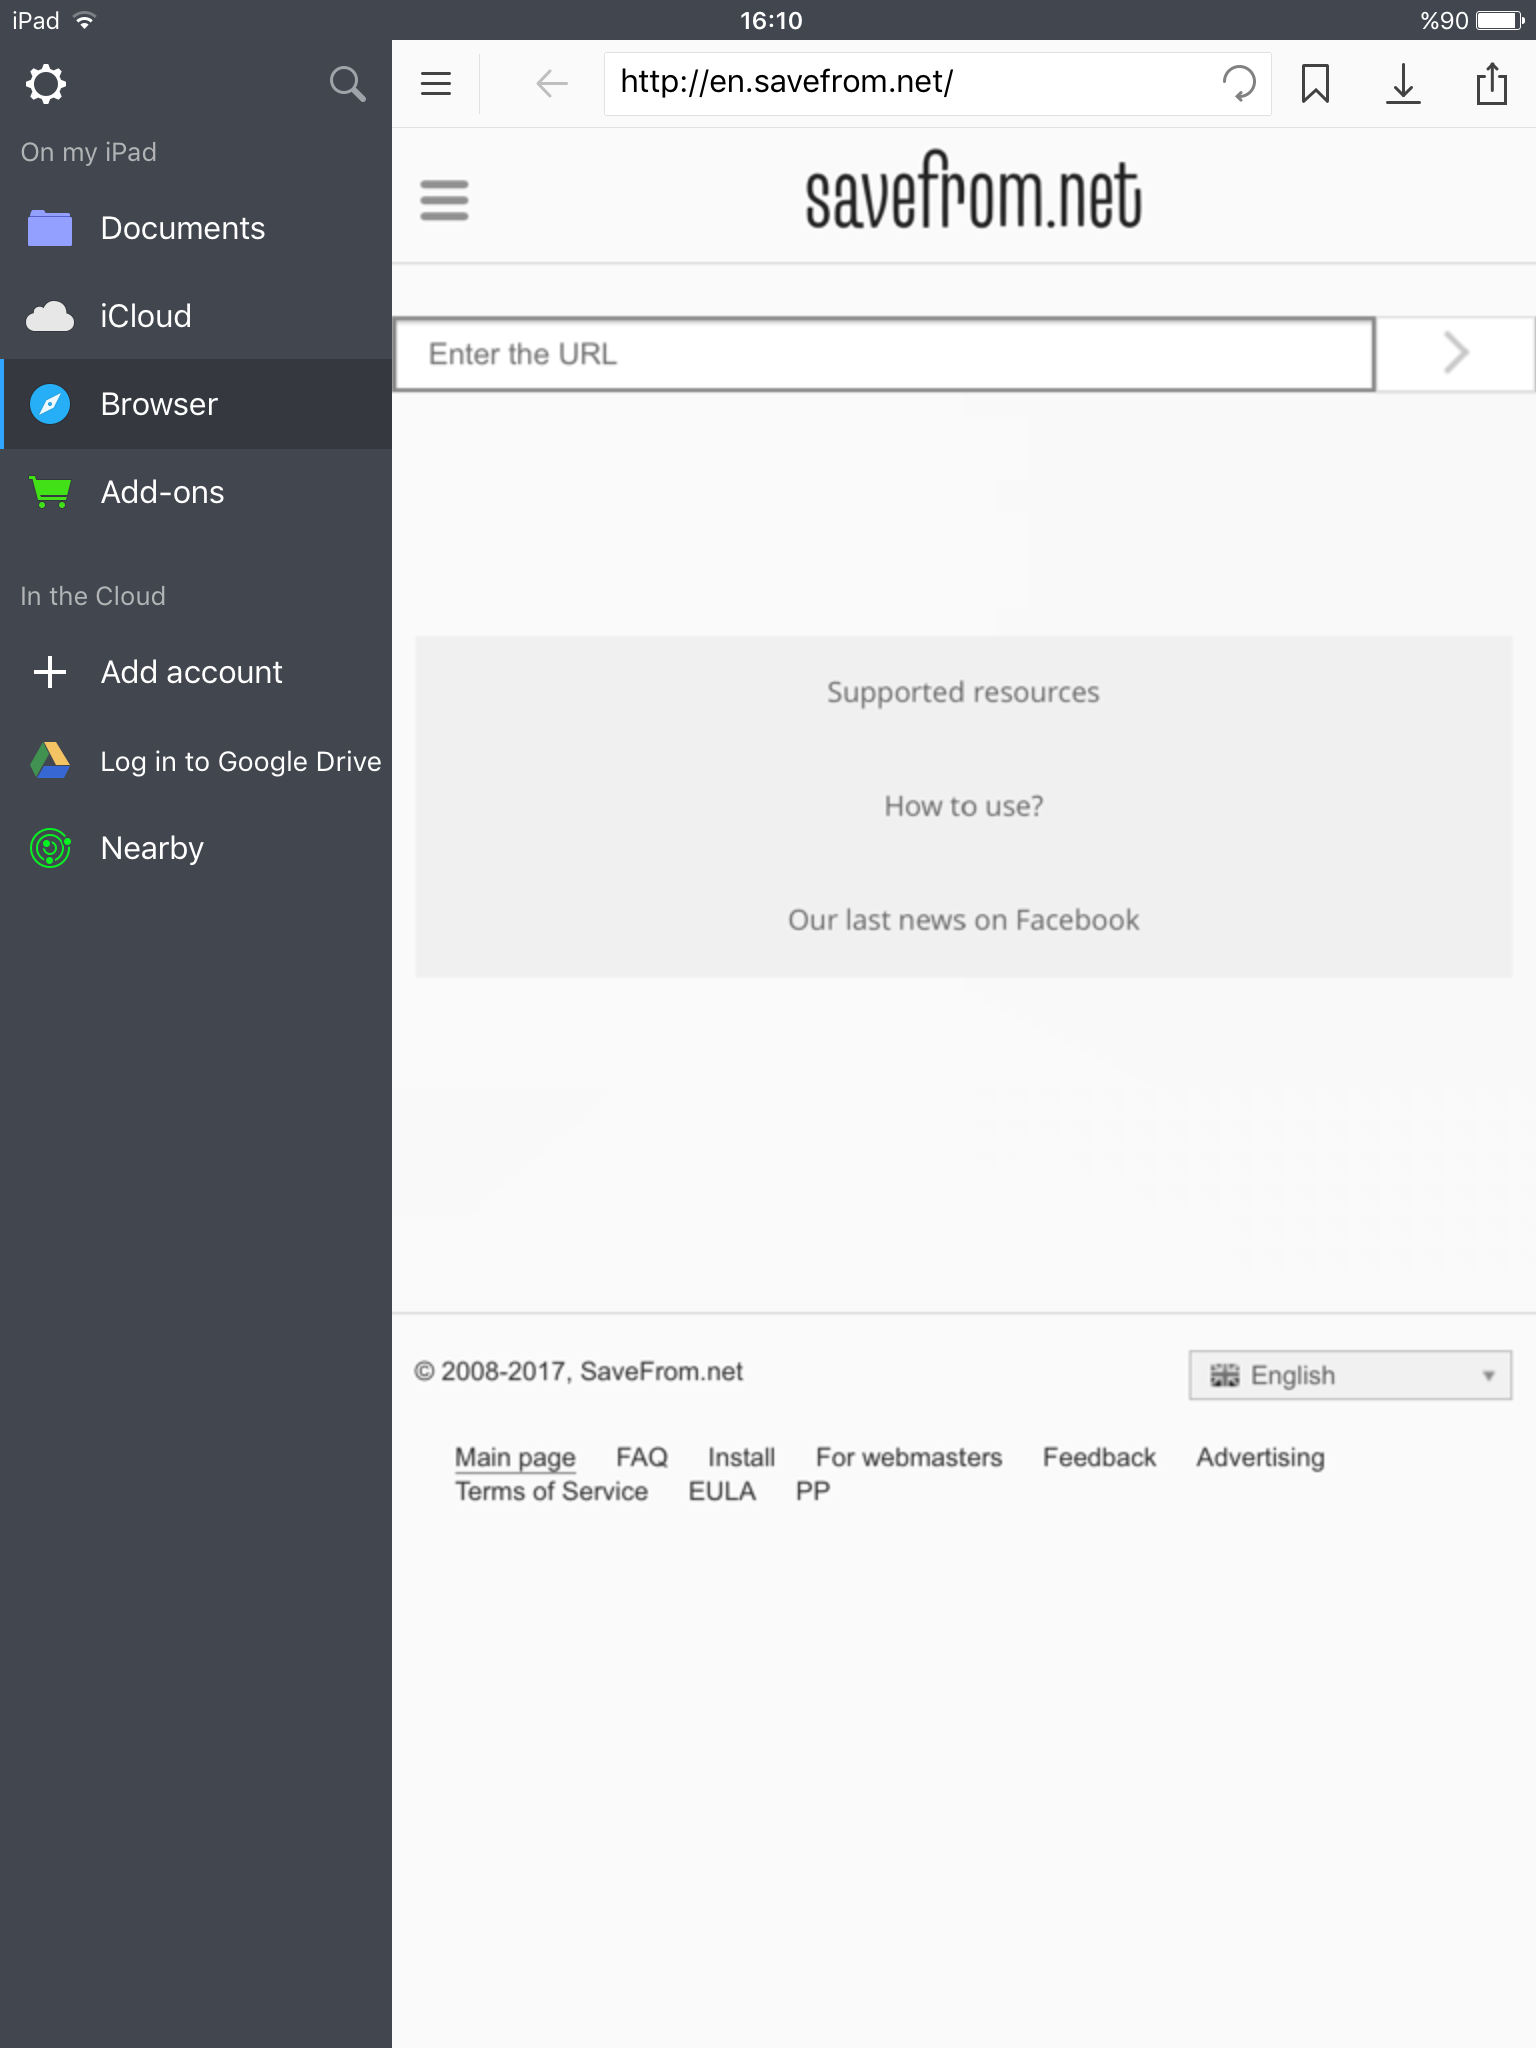Focus the Enter the URL field
The width and height of the screenshot is (1536, 2048).
tap(885, 354)
